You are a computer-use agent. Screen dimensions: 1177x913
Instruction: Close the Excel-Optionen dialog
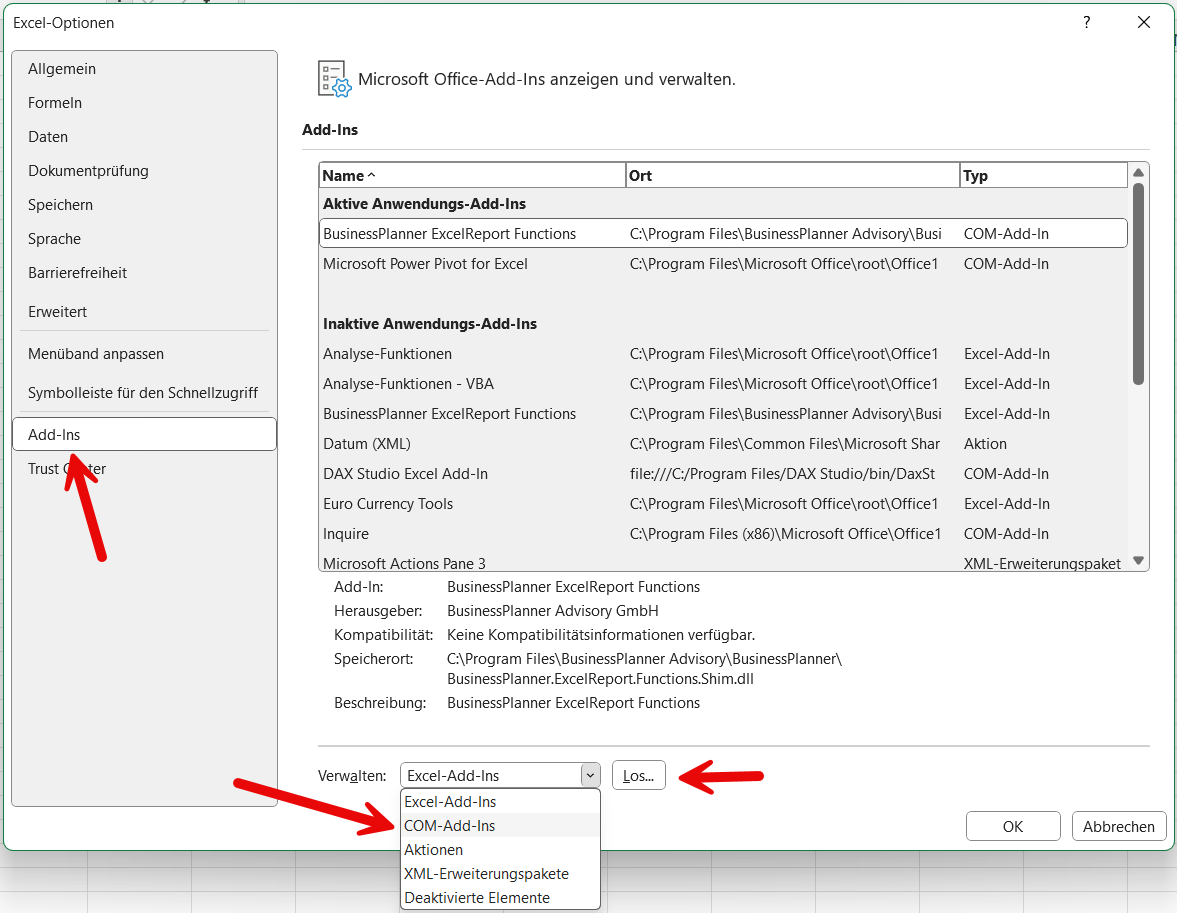(x=1144, y=23)
